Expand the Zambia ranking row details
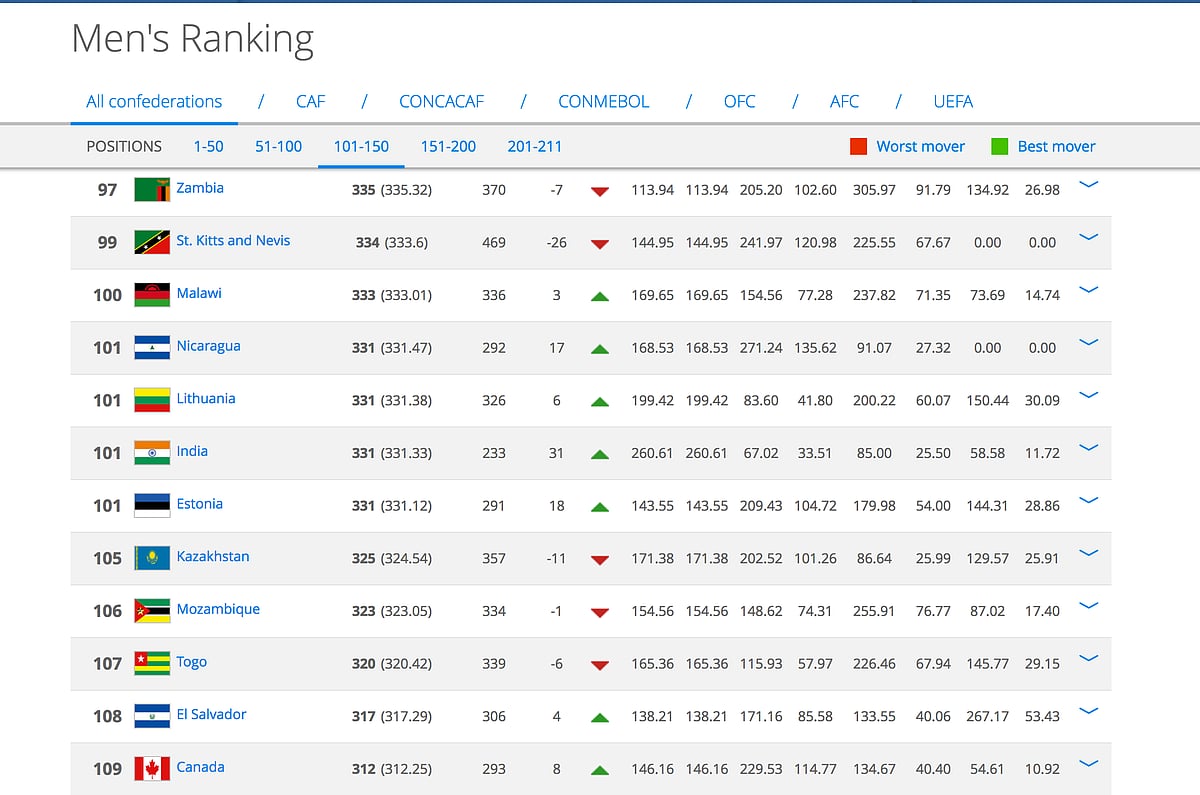This screenshot has width=1200, height=795. click(1088, 184)
